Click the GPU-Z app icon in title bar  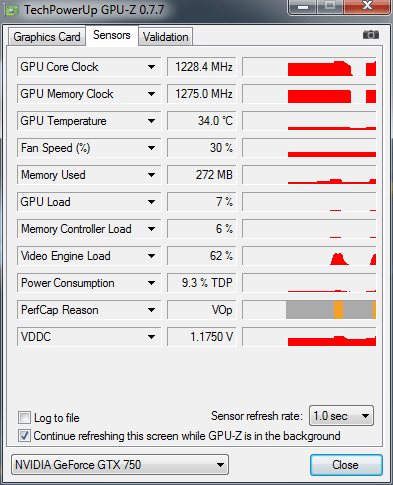(x=12, y=11)
